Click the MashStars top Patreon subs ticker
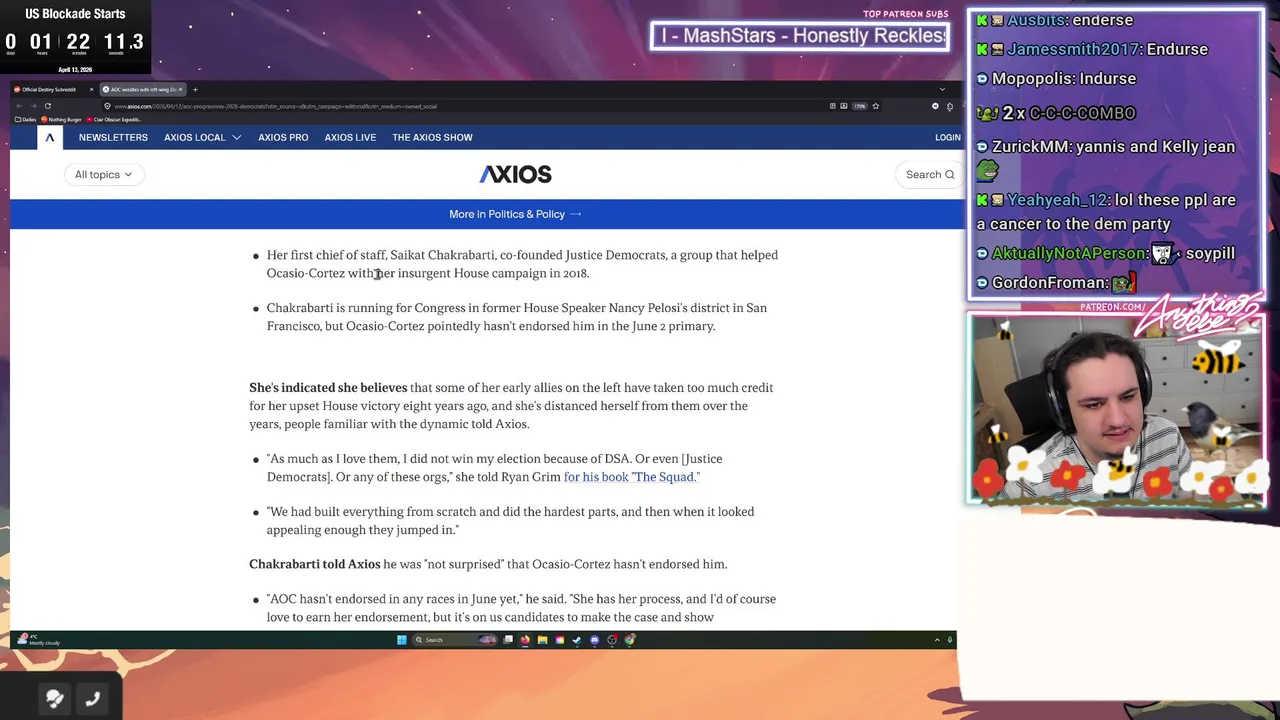The width and height of the screenshot is (1280, 720). 800,36
